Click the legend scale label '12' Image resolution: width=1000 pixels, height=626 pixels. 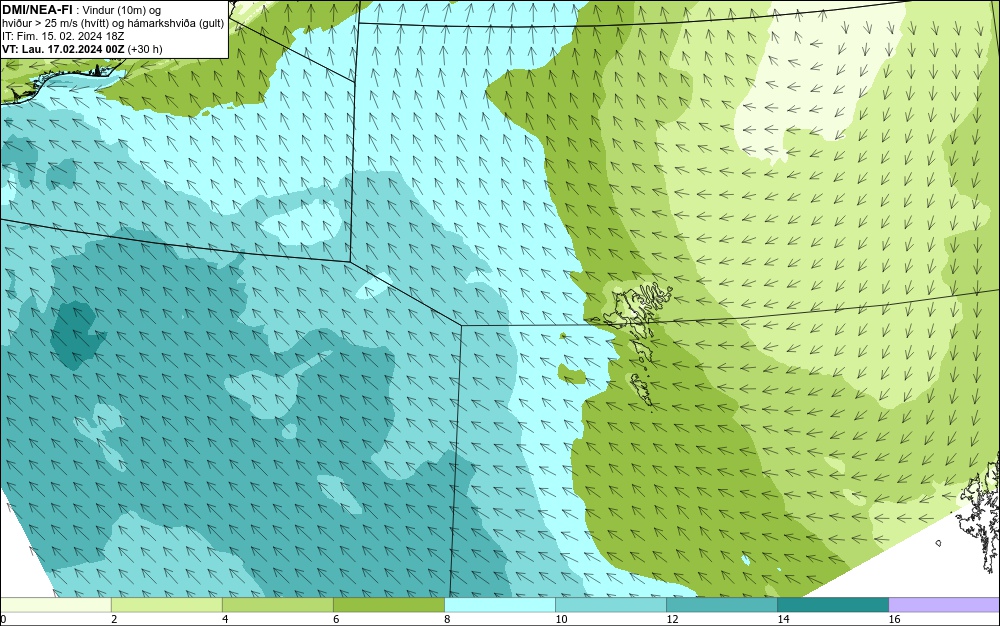(x=672, y=619)
